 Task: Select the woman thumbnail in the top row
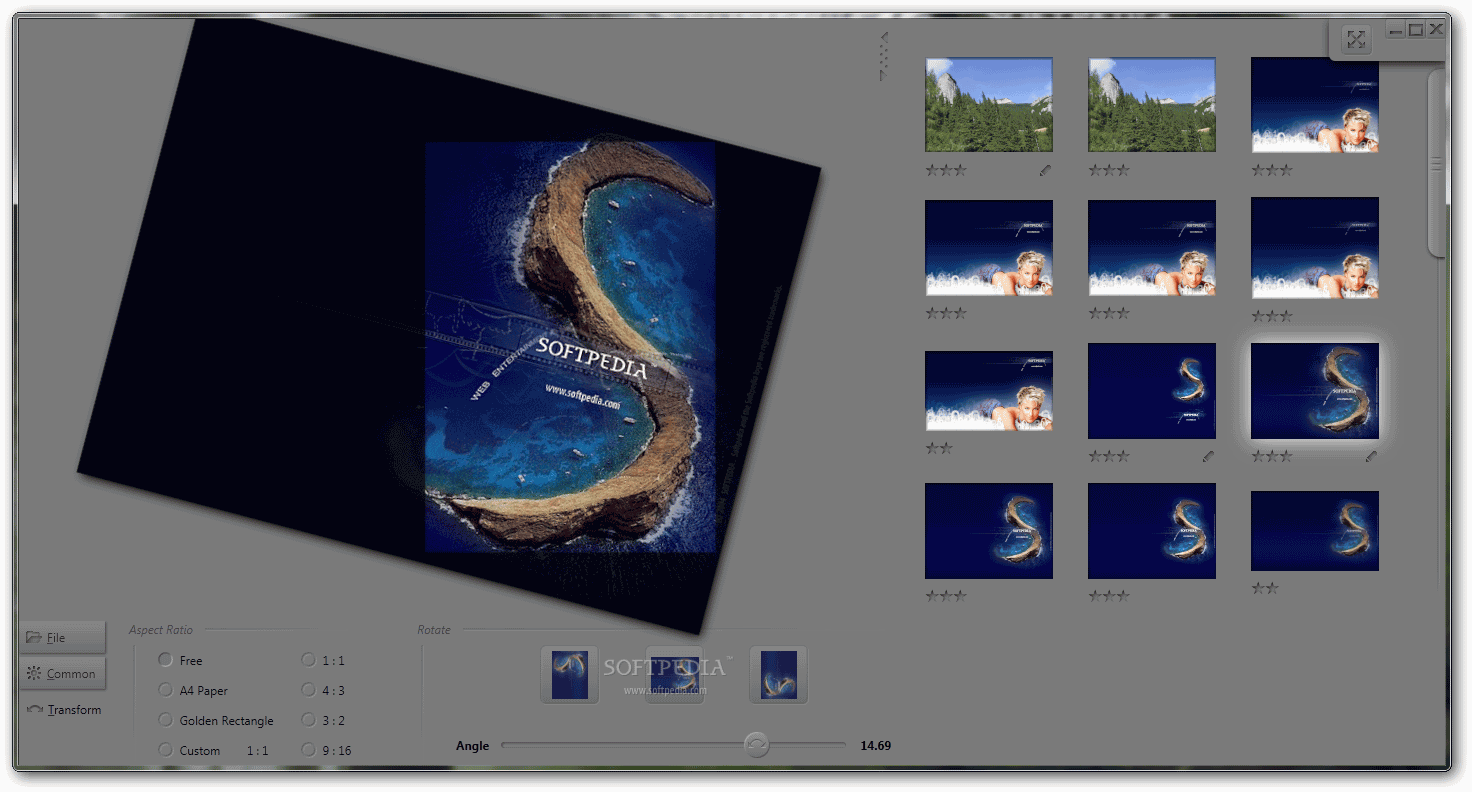[1315, 105]
